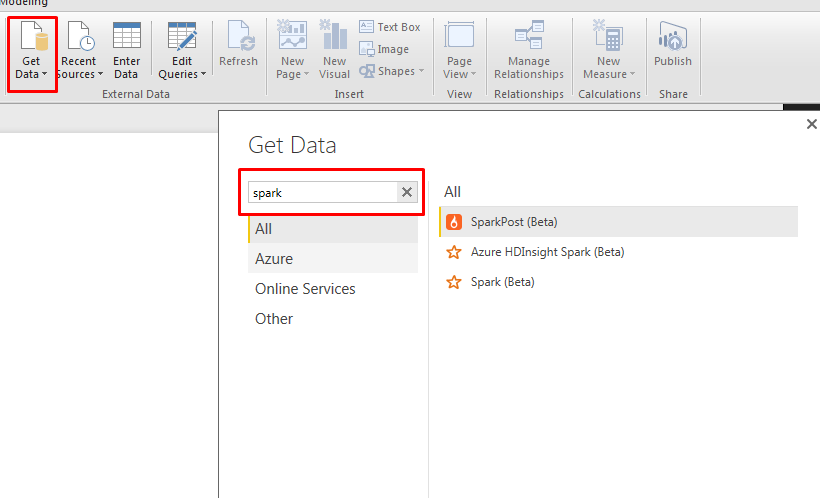Click the Get Data ribbon icon
The width and height of the screenshot is (820, 498).
[32, 40]
